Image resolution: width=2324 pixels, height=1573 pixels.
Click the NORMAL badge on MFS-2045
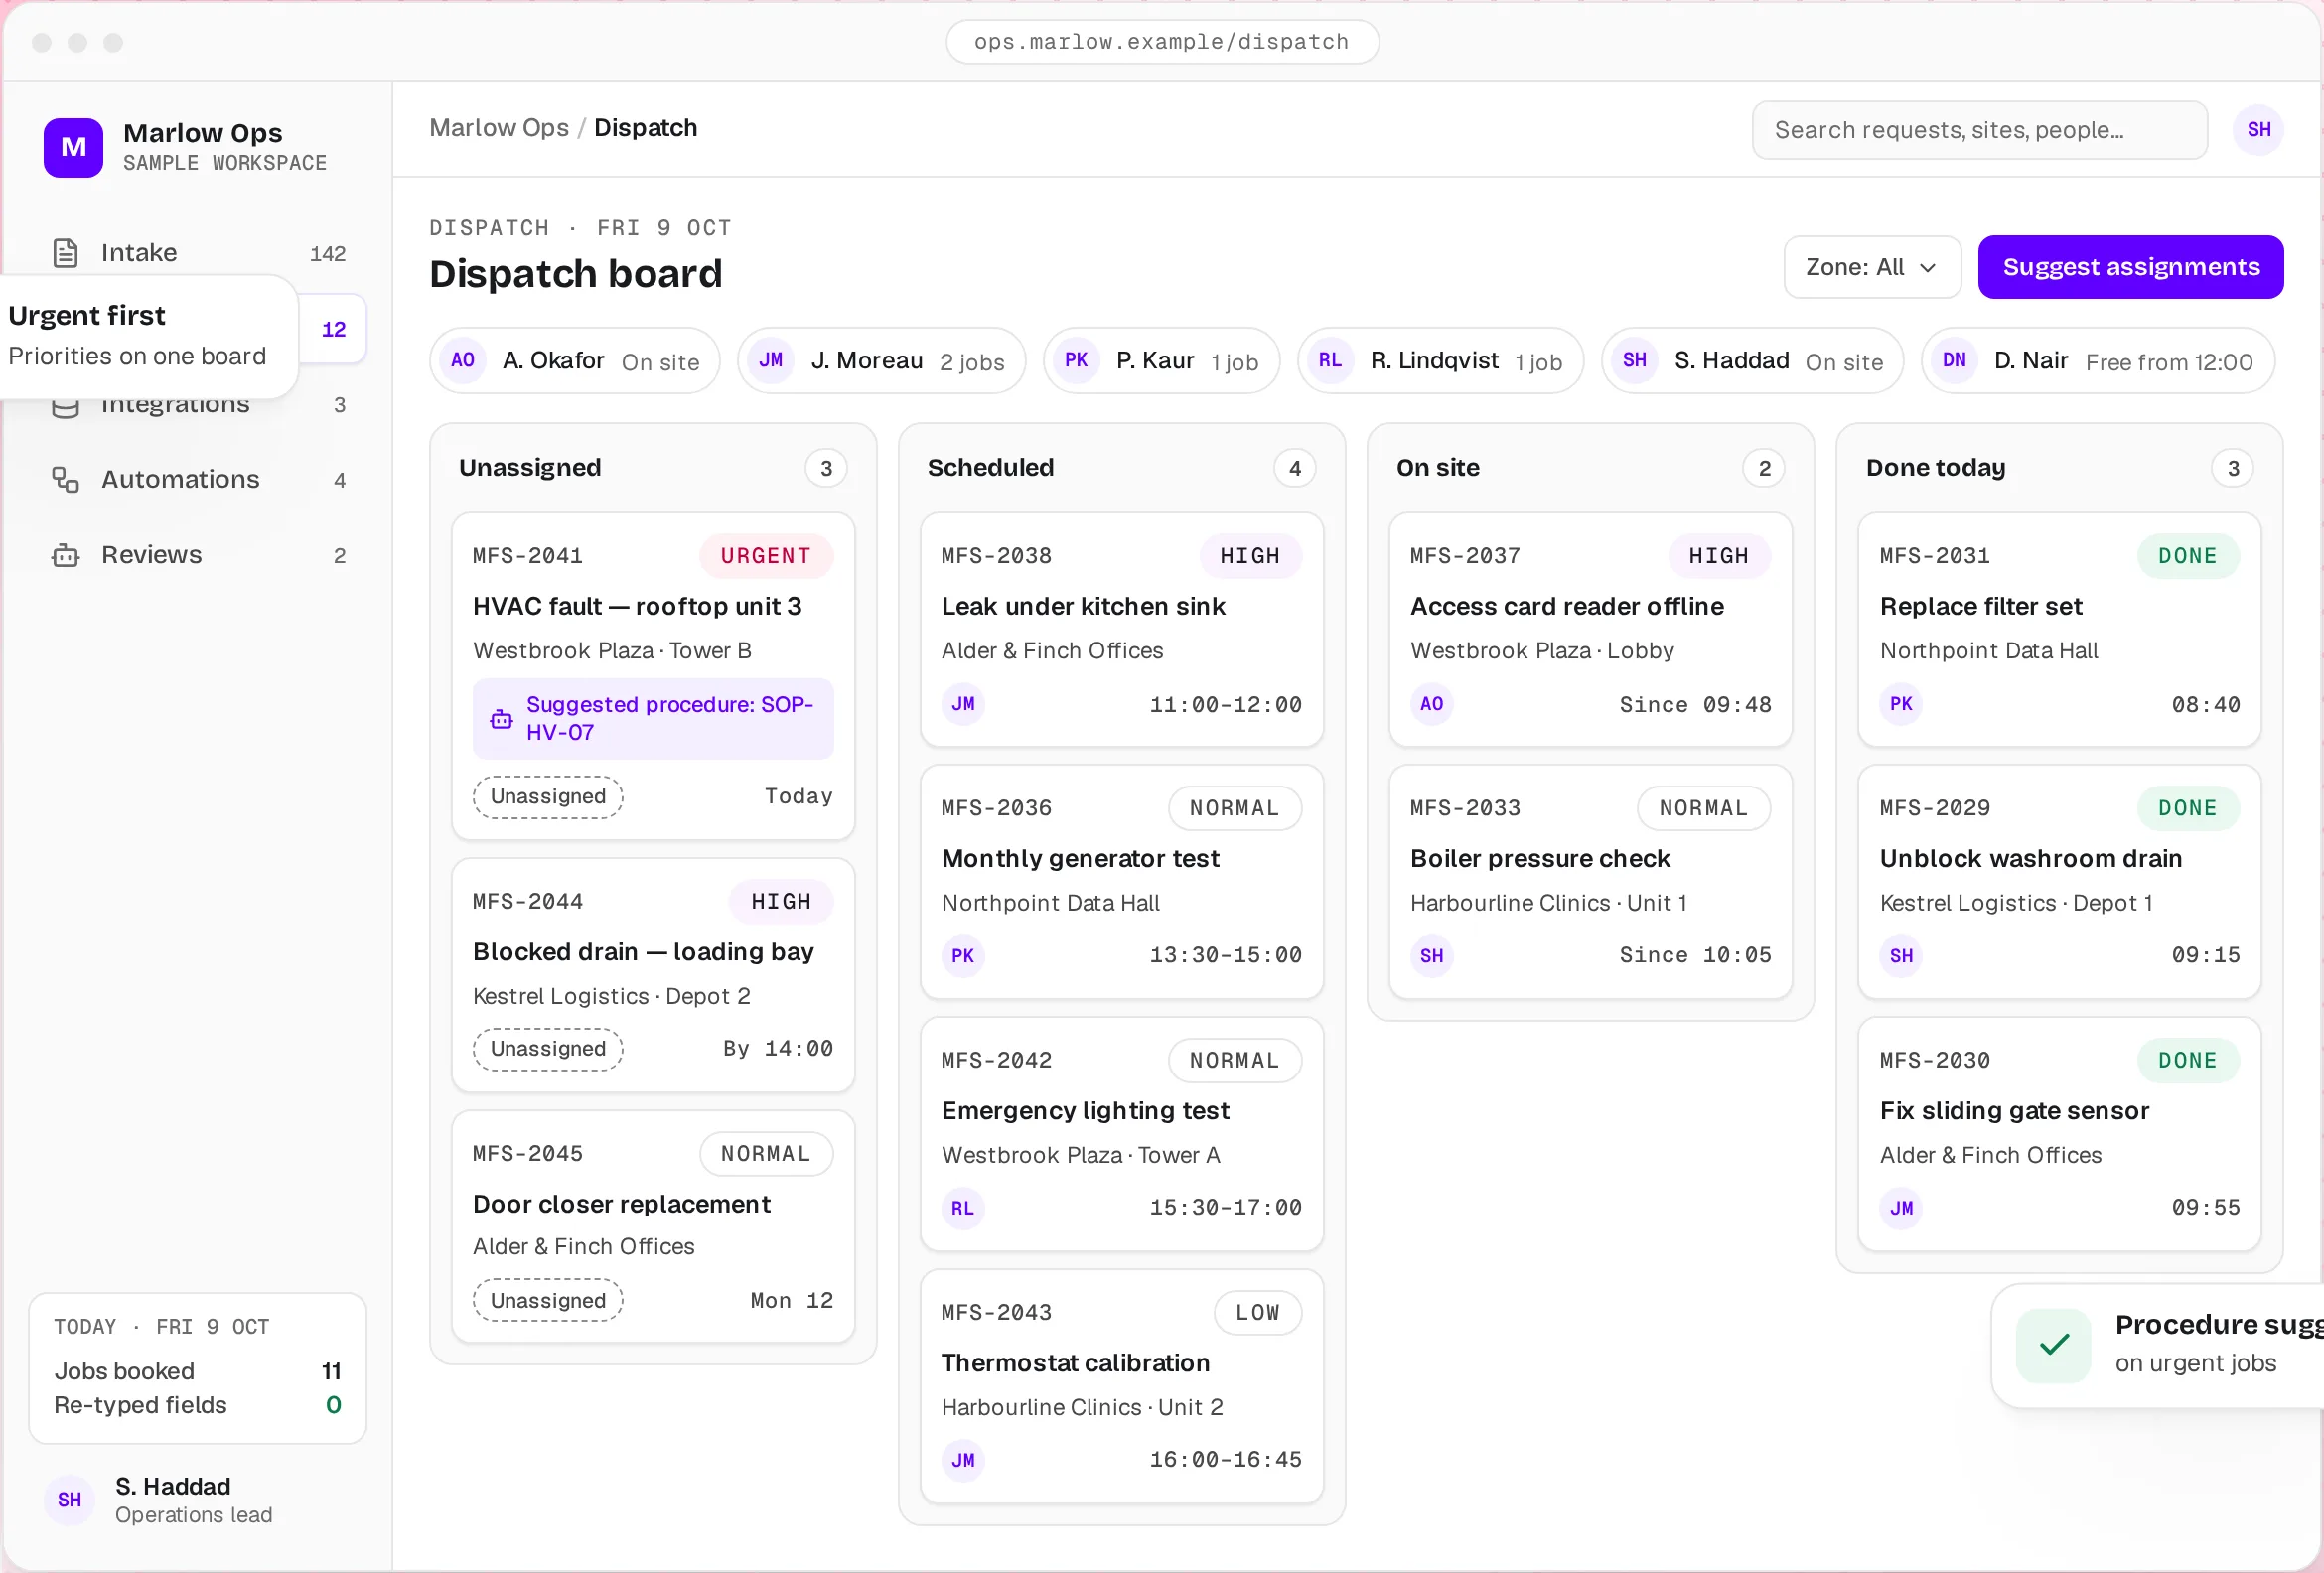tap(766, 1154)
